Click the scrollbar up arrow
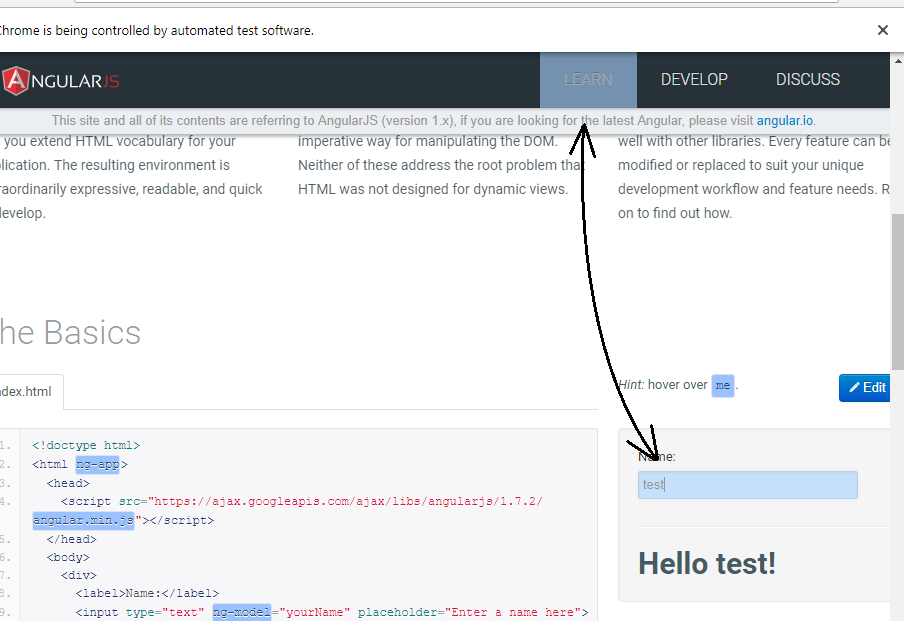The image size is (904, 621). coord(897,60)
